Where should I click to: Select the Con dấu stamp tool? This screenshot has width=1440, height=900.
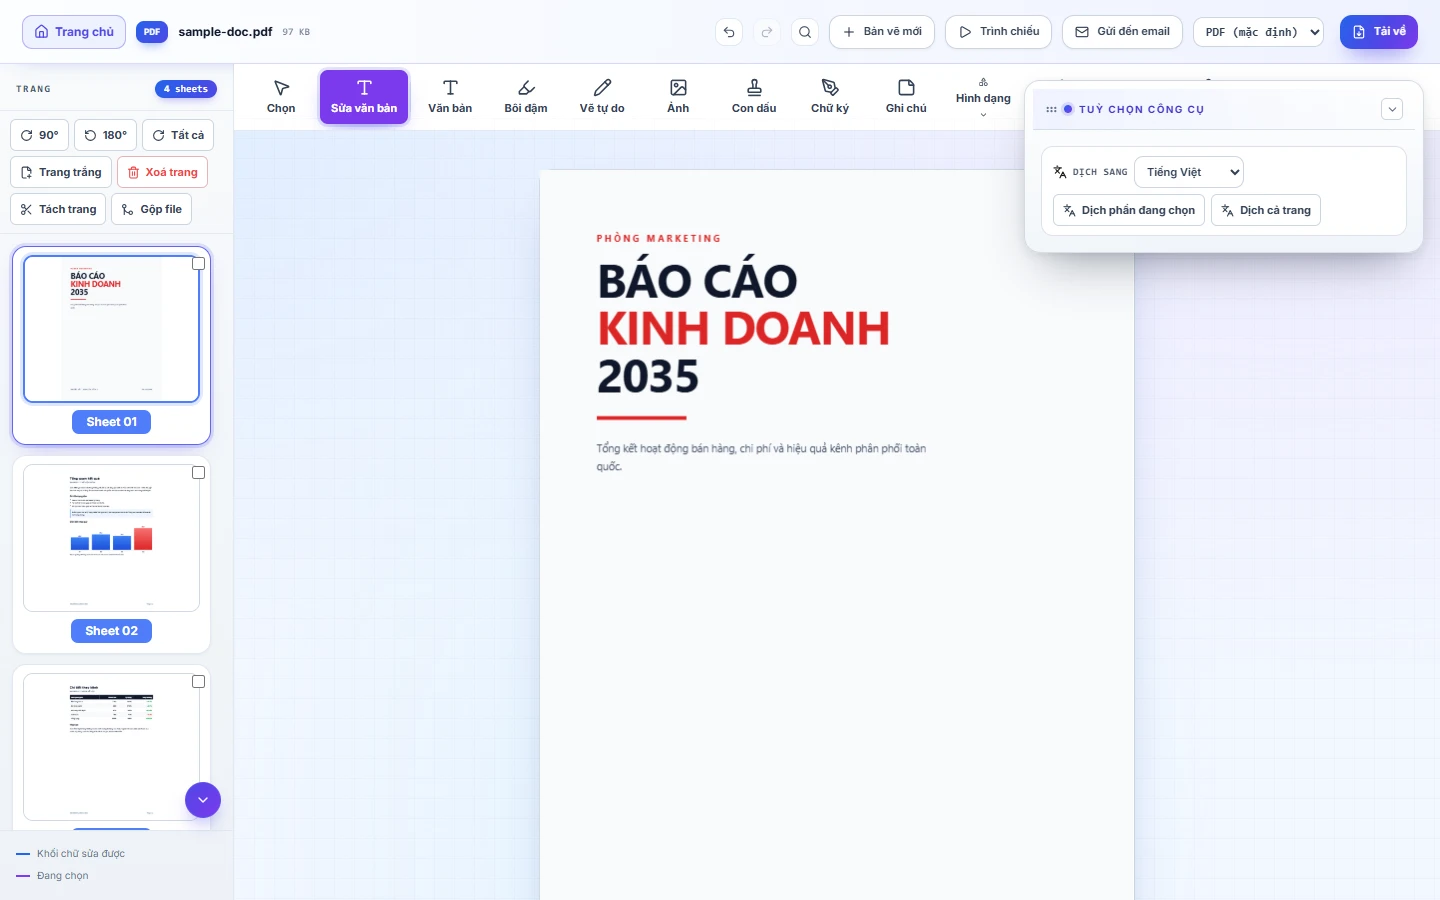(x=754, y=97)
